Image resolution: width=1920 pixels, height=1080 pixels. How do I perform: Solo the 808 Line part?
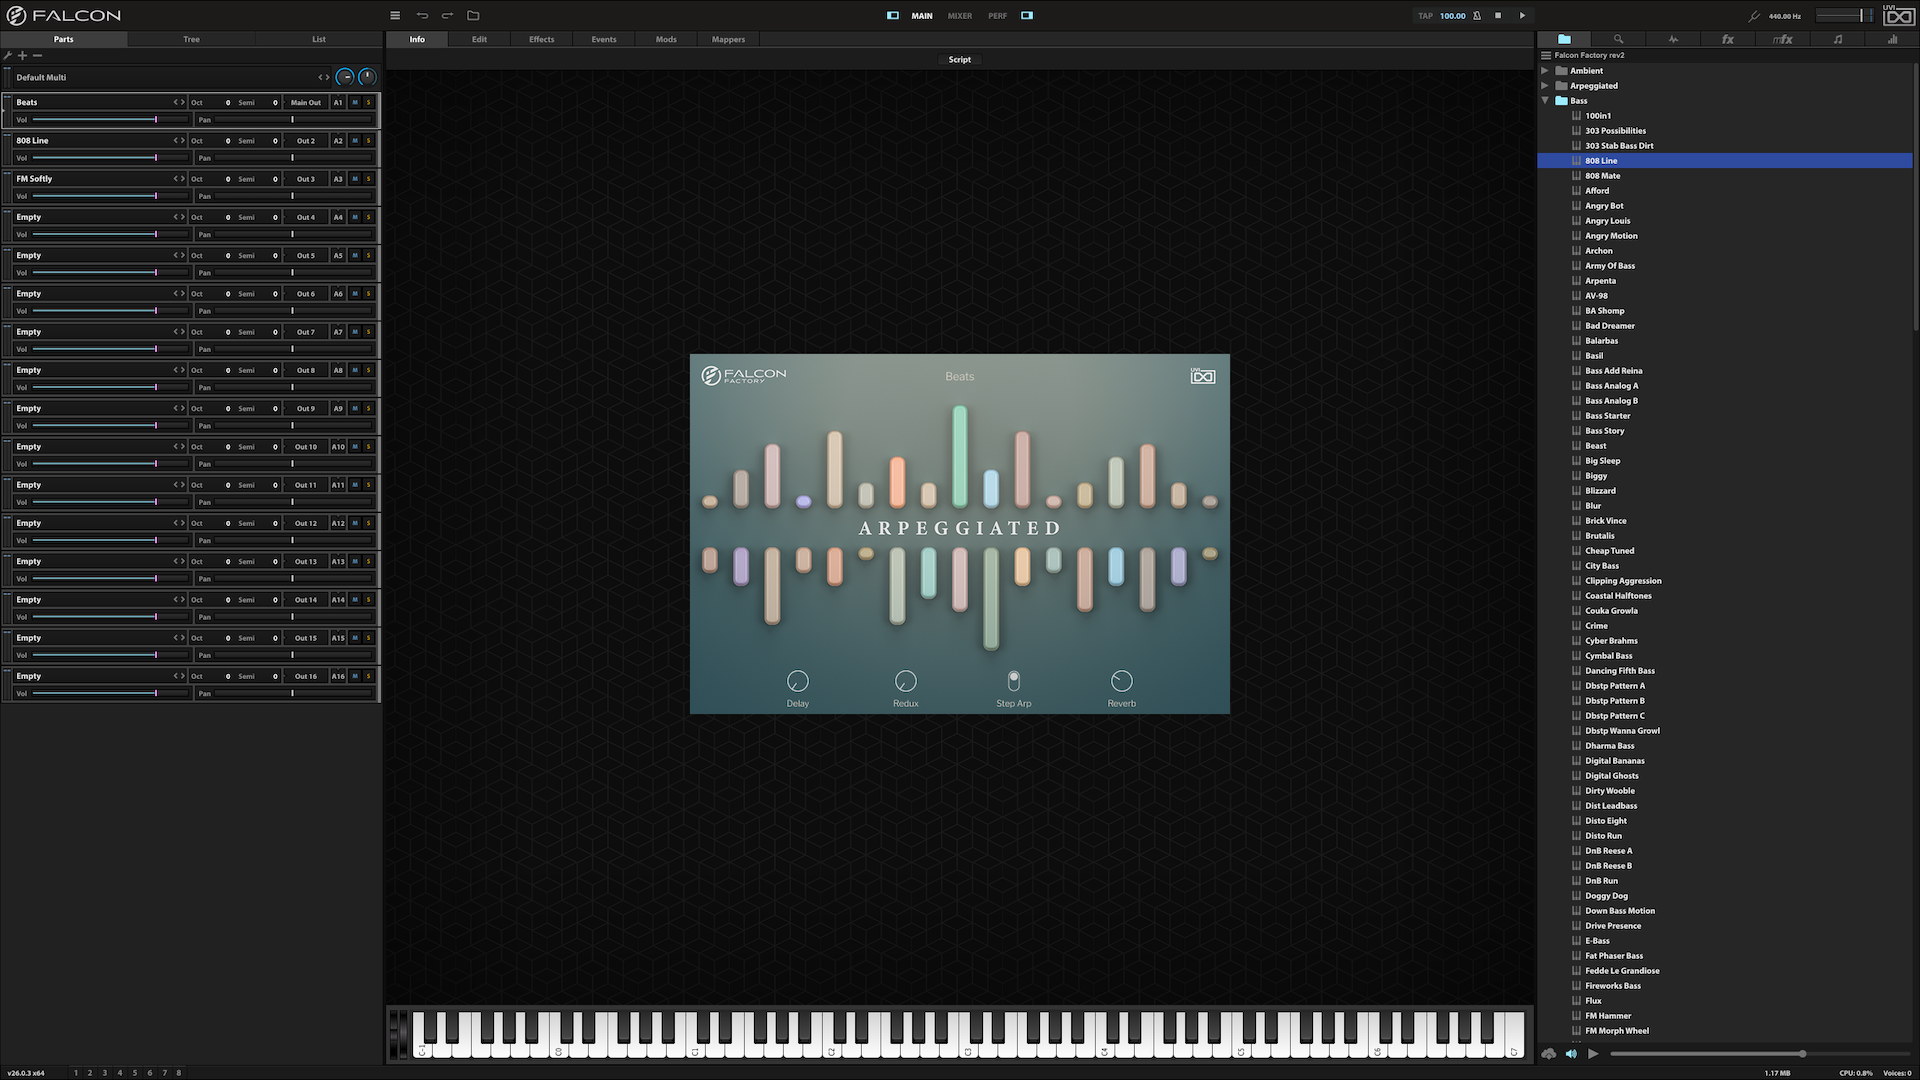coord(368,141)
